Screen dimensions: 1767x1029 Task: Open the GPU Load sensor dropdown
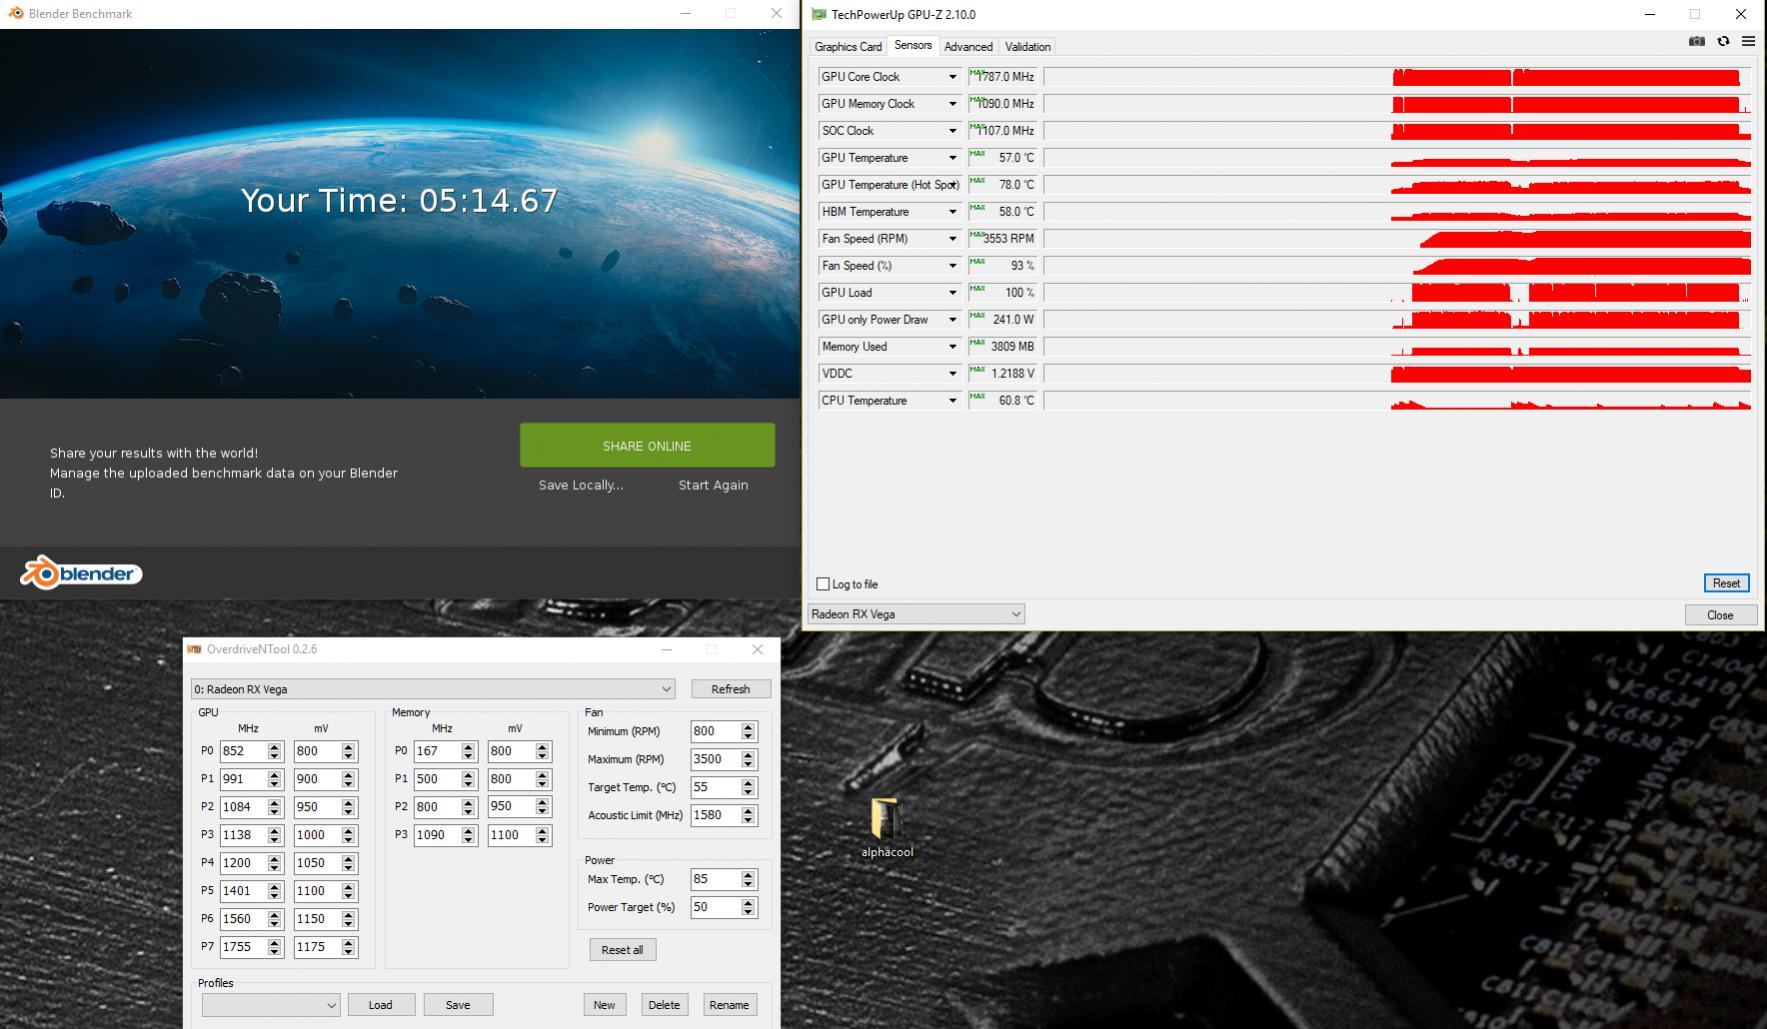click(952, 293)
